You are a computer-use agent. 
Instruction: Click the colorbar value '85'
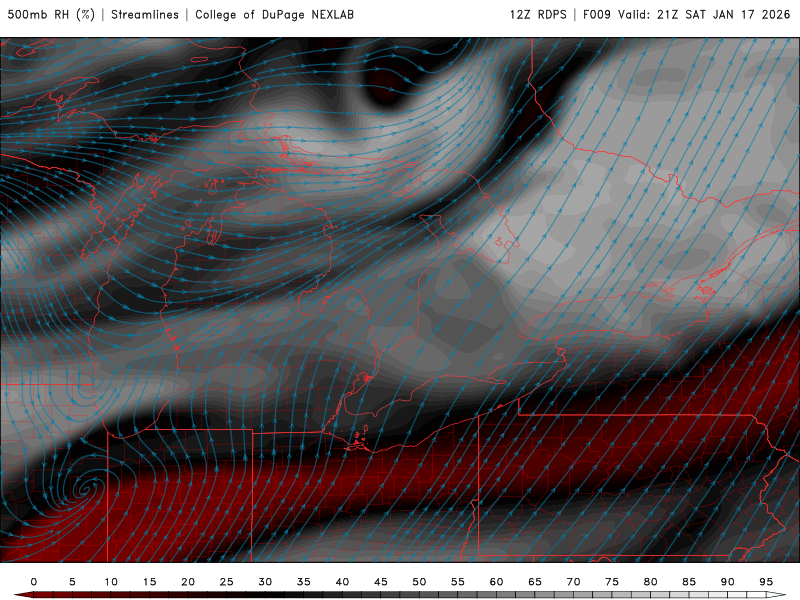689,582
